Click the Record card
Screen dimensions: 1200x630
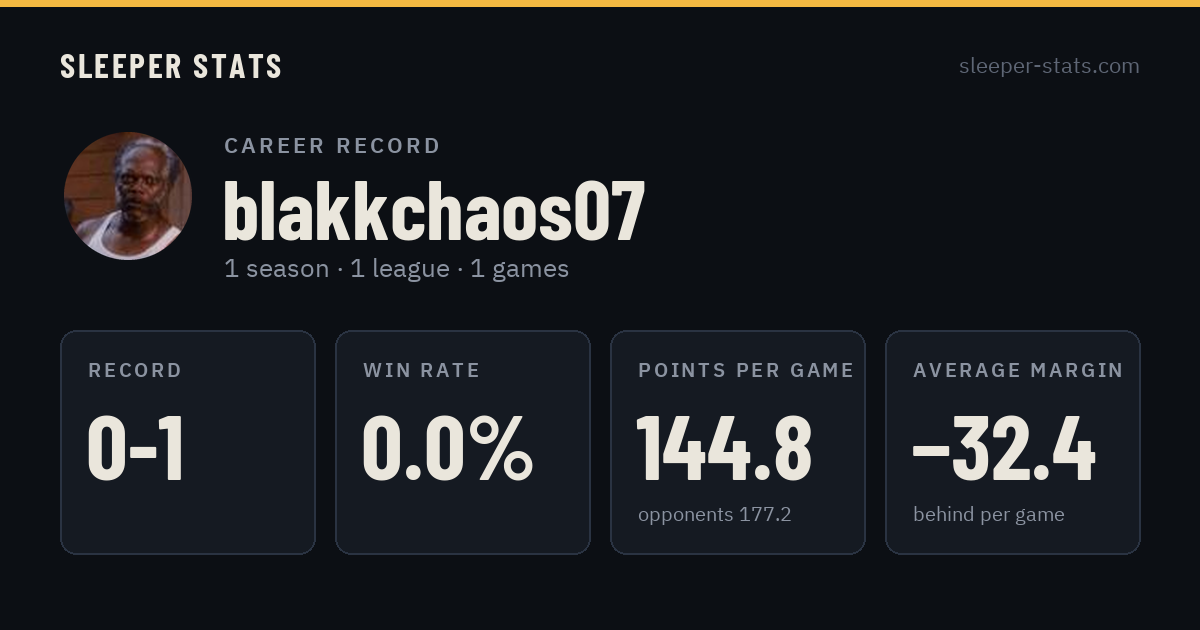188,442
